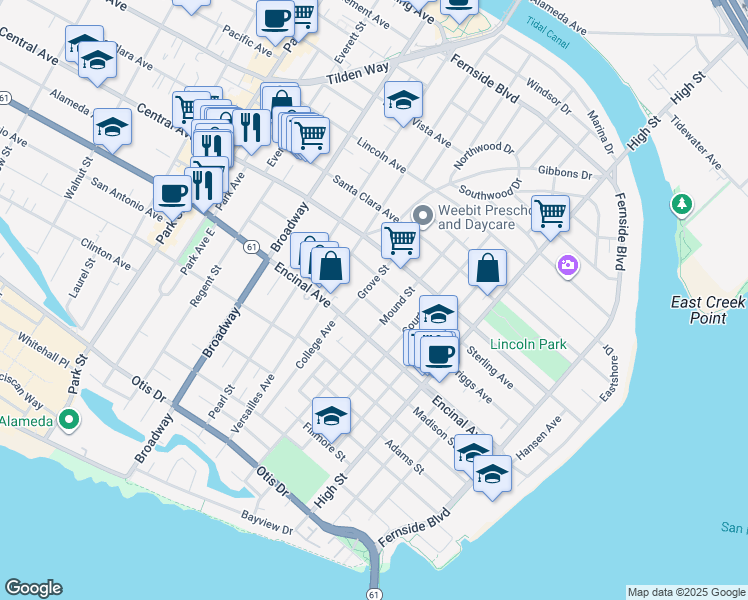The width and height of the screenshot is (748, 600).
Task: Select the Grove St label
Action: [x=373, y=282]
